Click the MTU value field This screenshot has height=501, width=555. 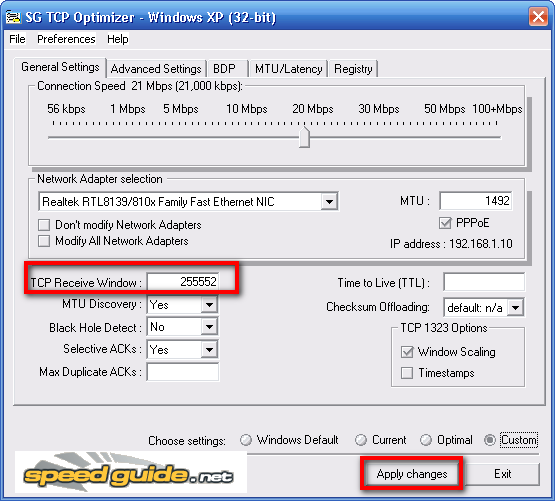(476, 201)
